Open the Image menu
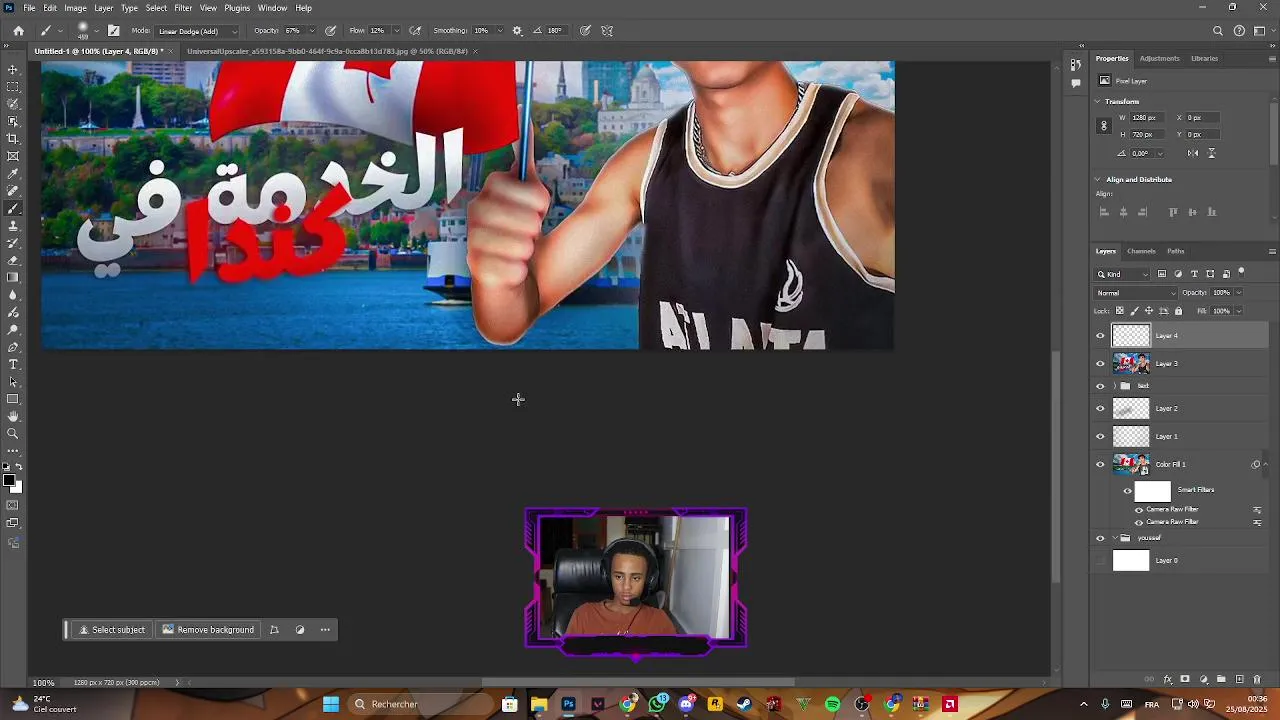The height and width of the screenshot is (720, 1280). point(75,8)
